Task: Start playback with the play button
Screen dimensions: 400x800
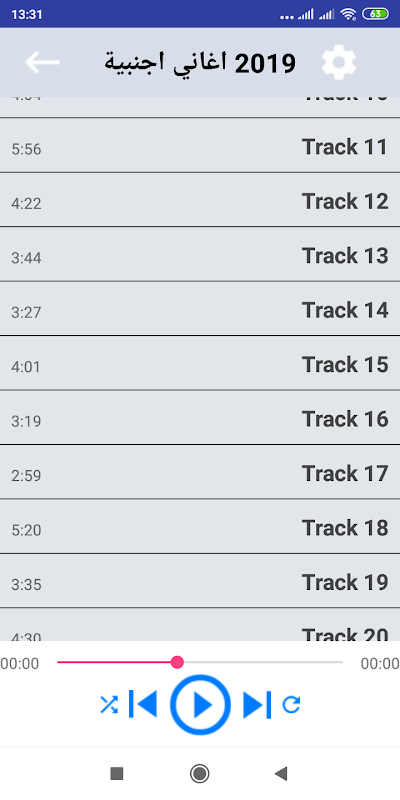Action: [200, 705]
